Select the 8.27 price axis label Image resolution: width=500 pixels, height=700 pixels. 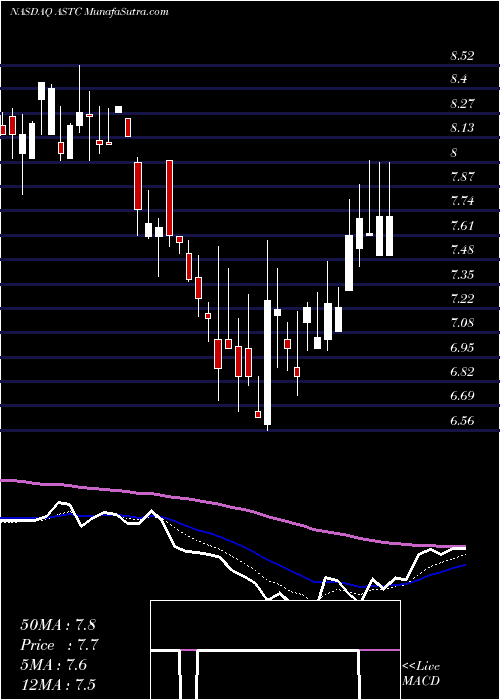[x=462, y=104]
